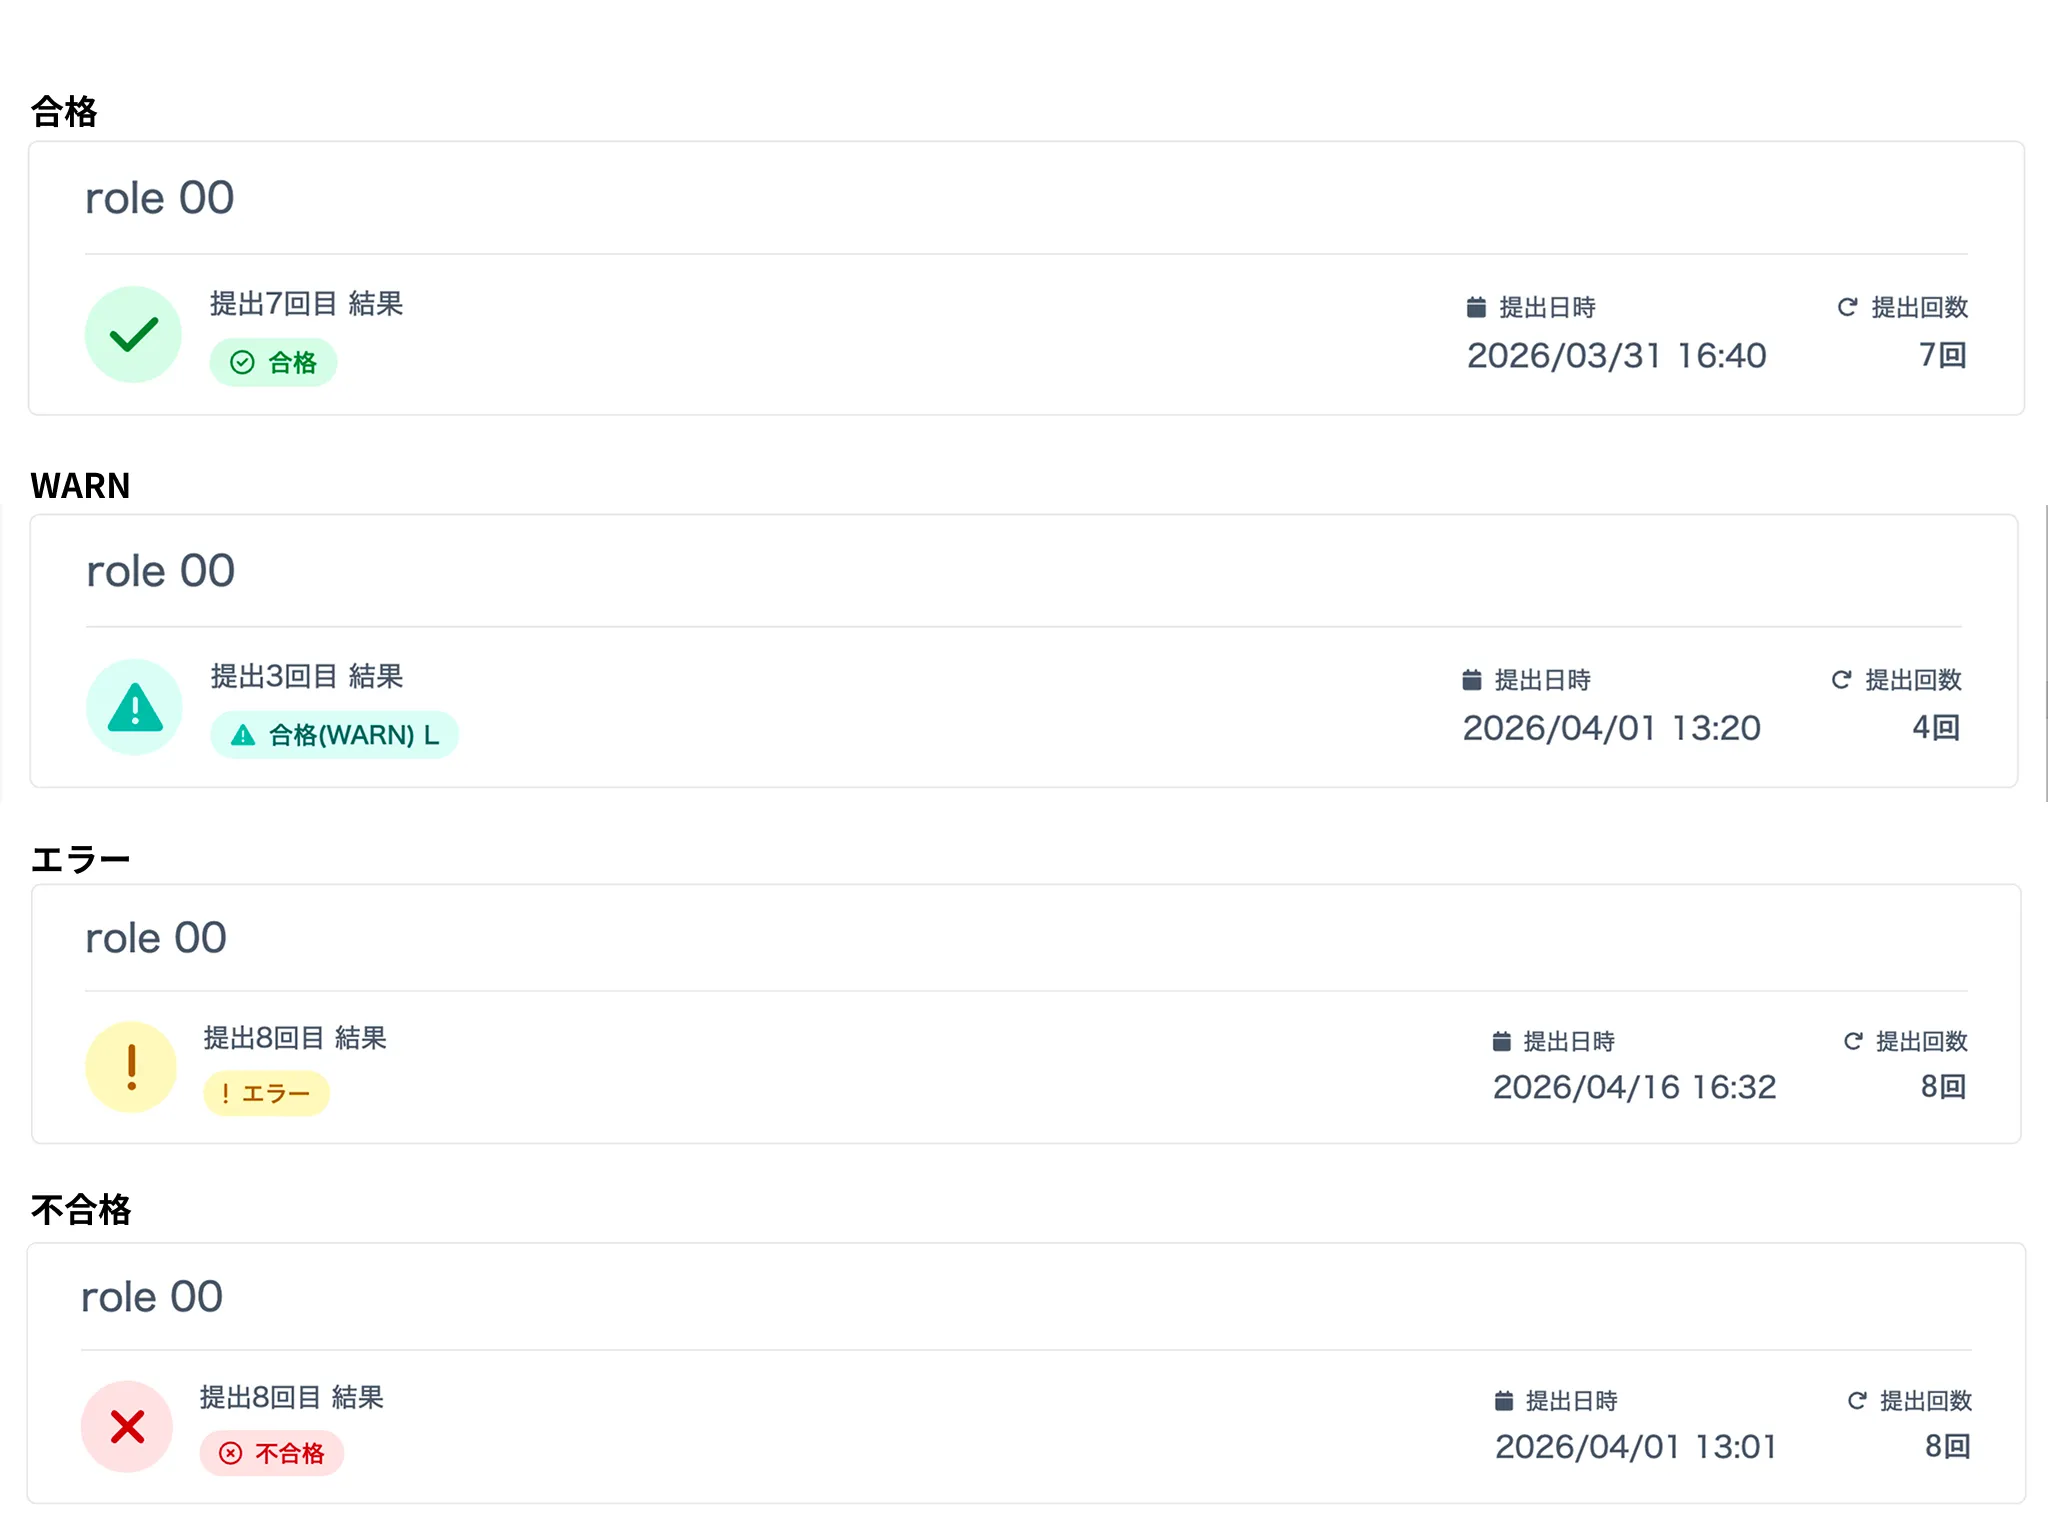Screen dimensions: 2048x1519
Task: Click the role 00 title in 合格 card
Action: point(159,198)
